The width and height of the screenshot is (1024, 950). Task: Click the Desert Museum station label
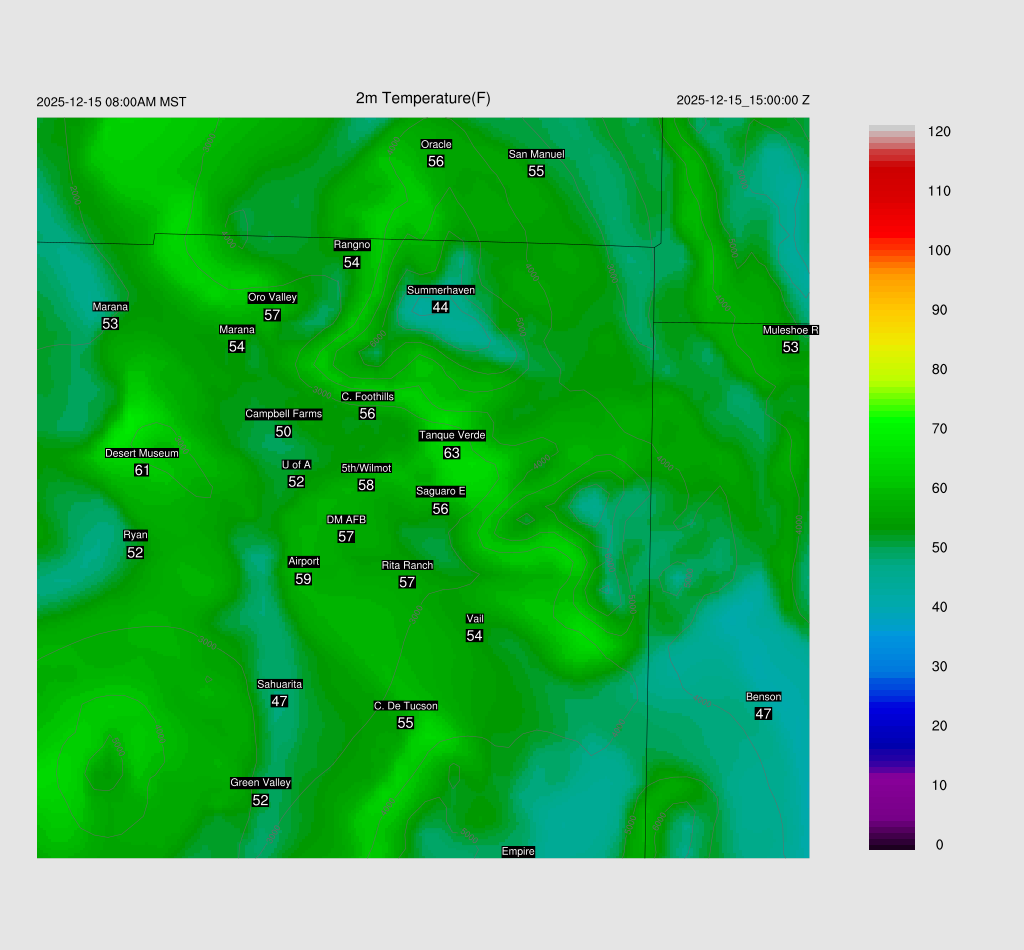click(142, 453)
